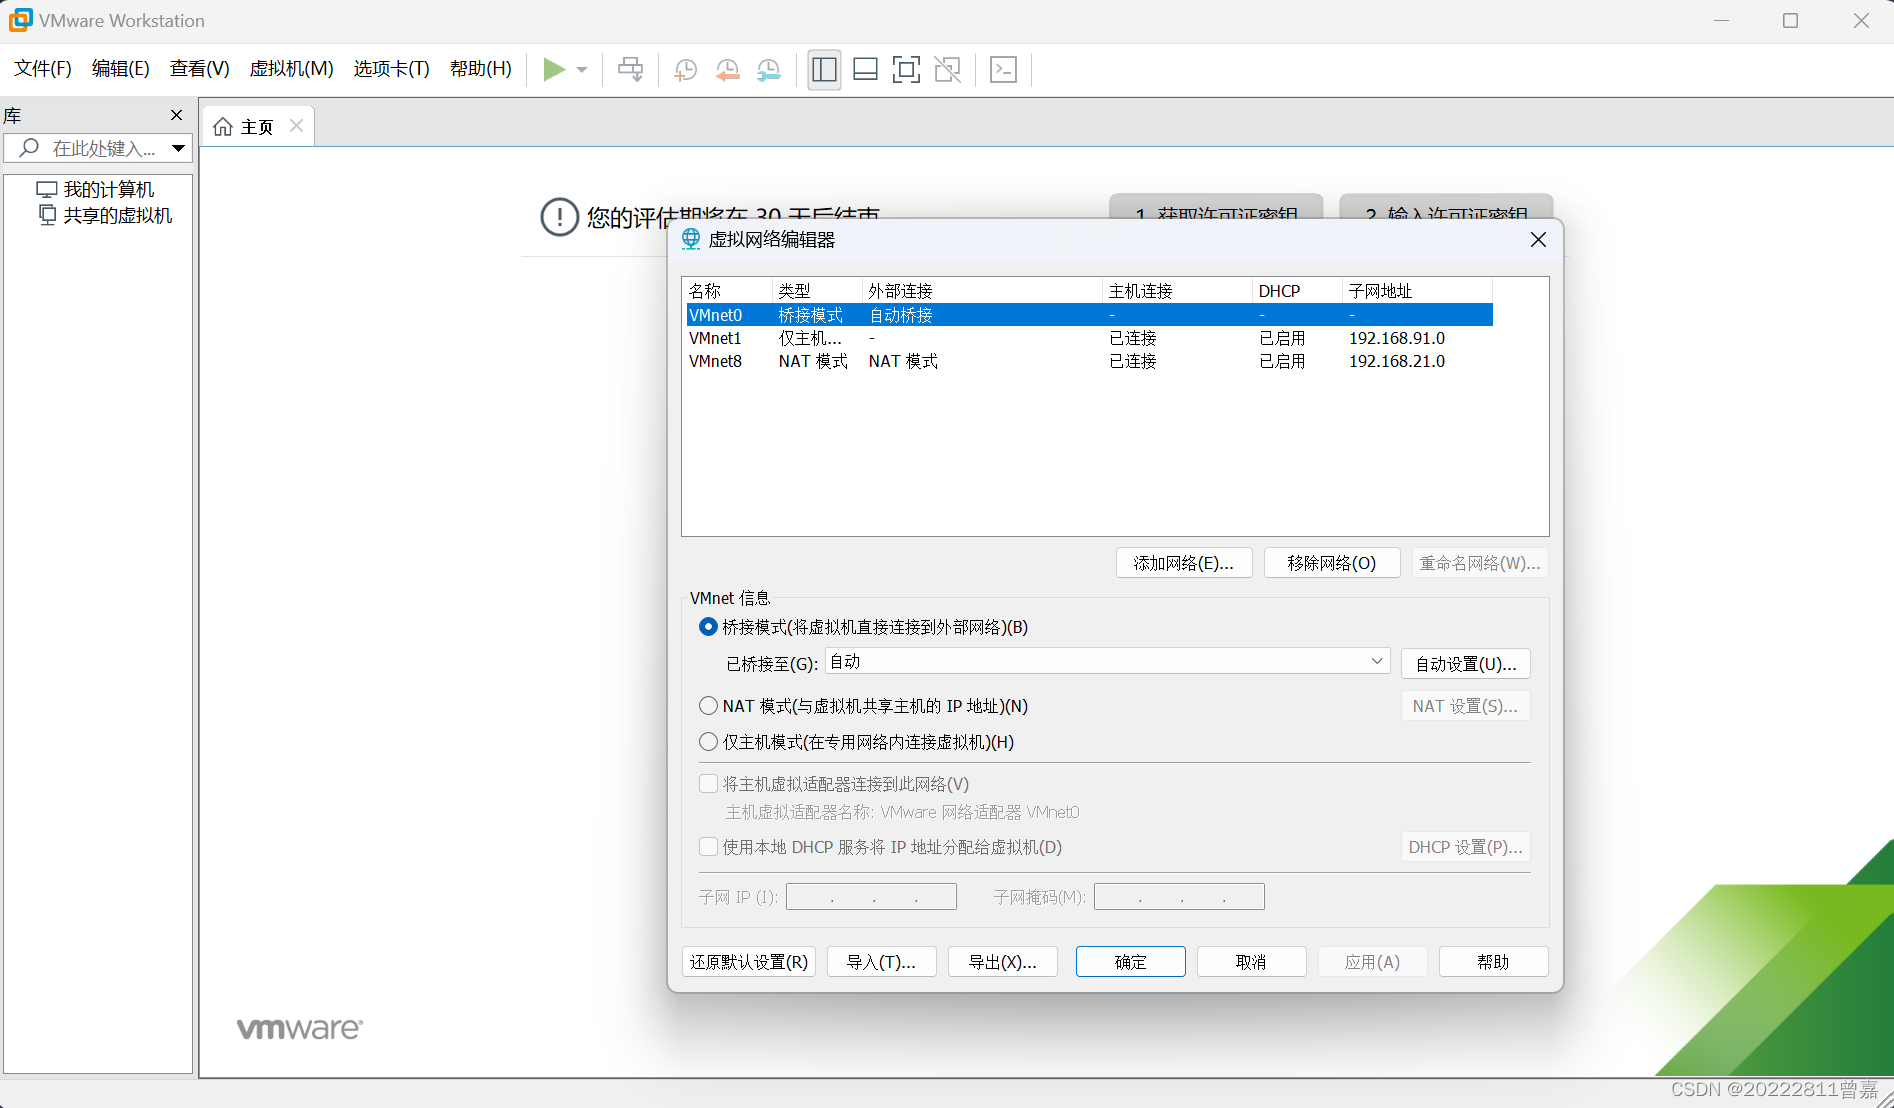The image size is (1894, 1108).
Task: Select 共享的虚拟机 in library tree
Action: (x=118, y=215)
